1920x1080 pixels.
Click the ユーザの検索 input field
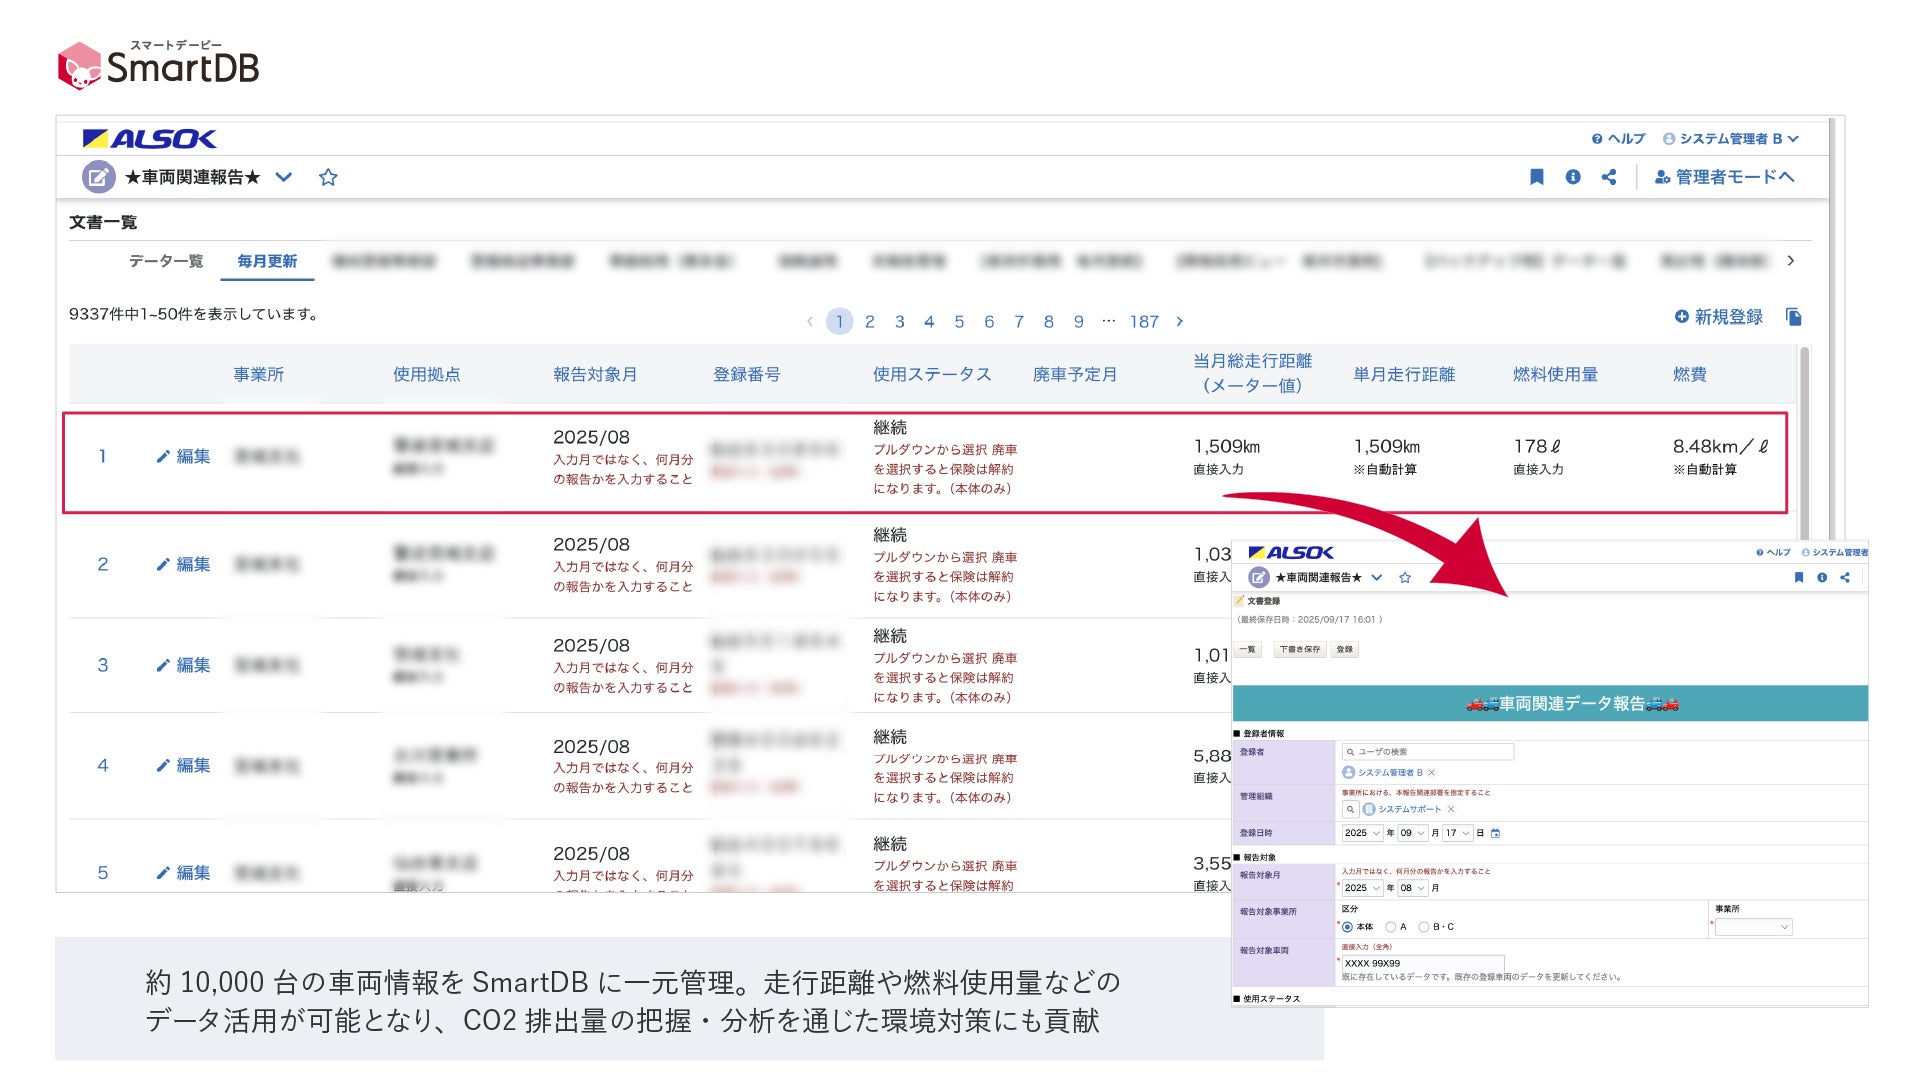click(1430, 752)
